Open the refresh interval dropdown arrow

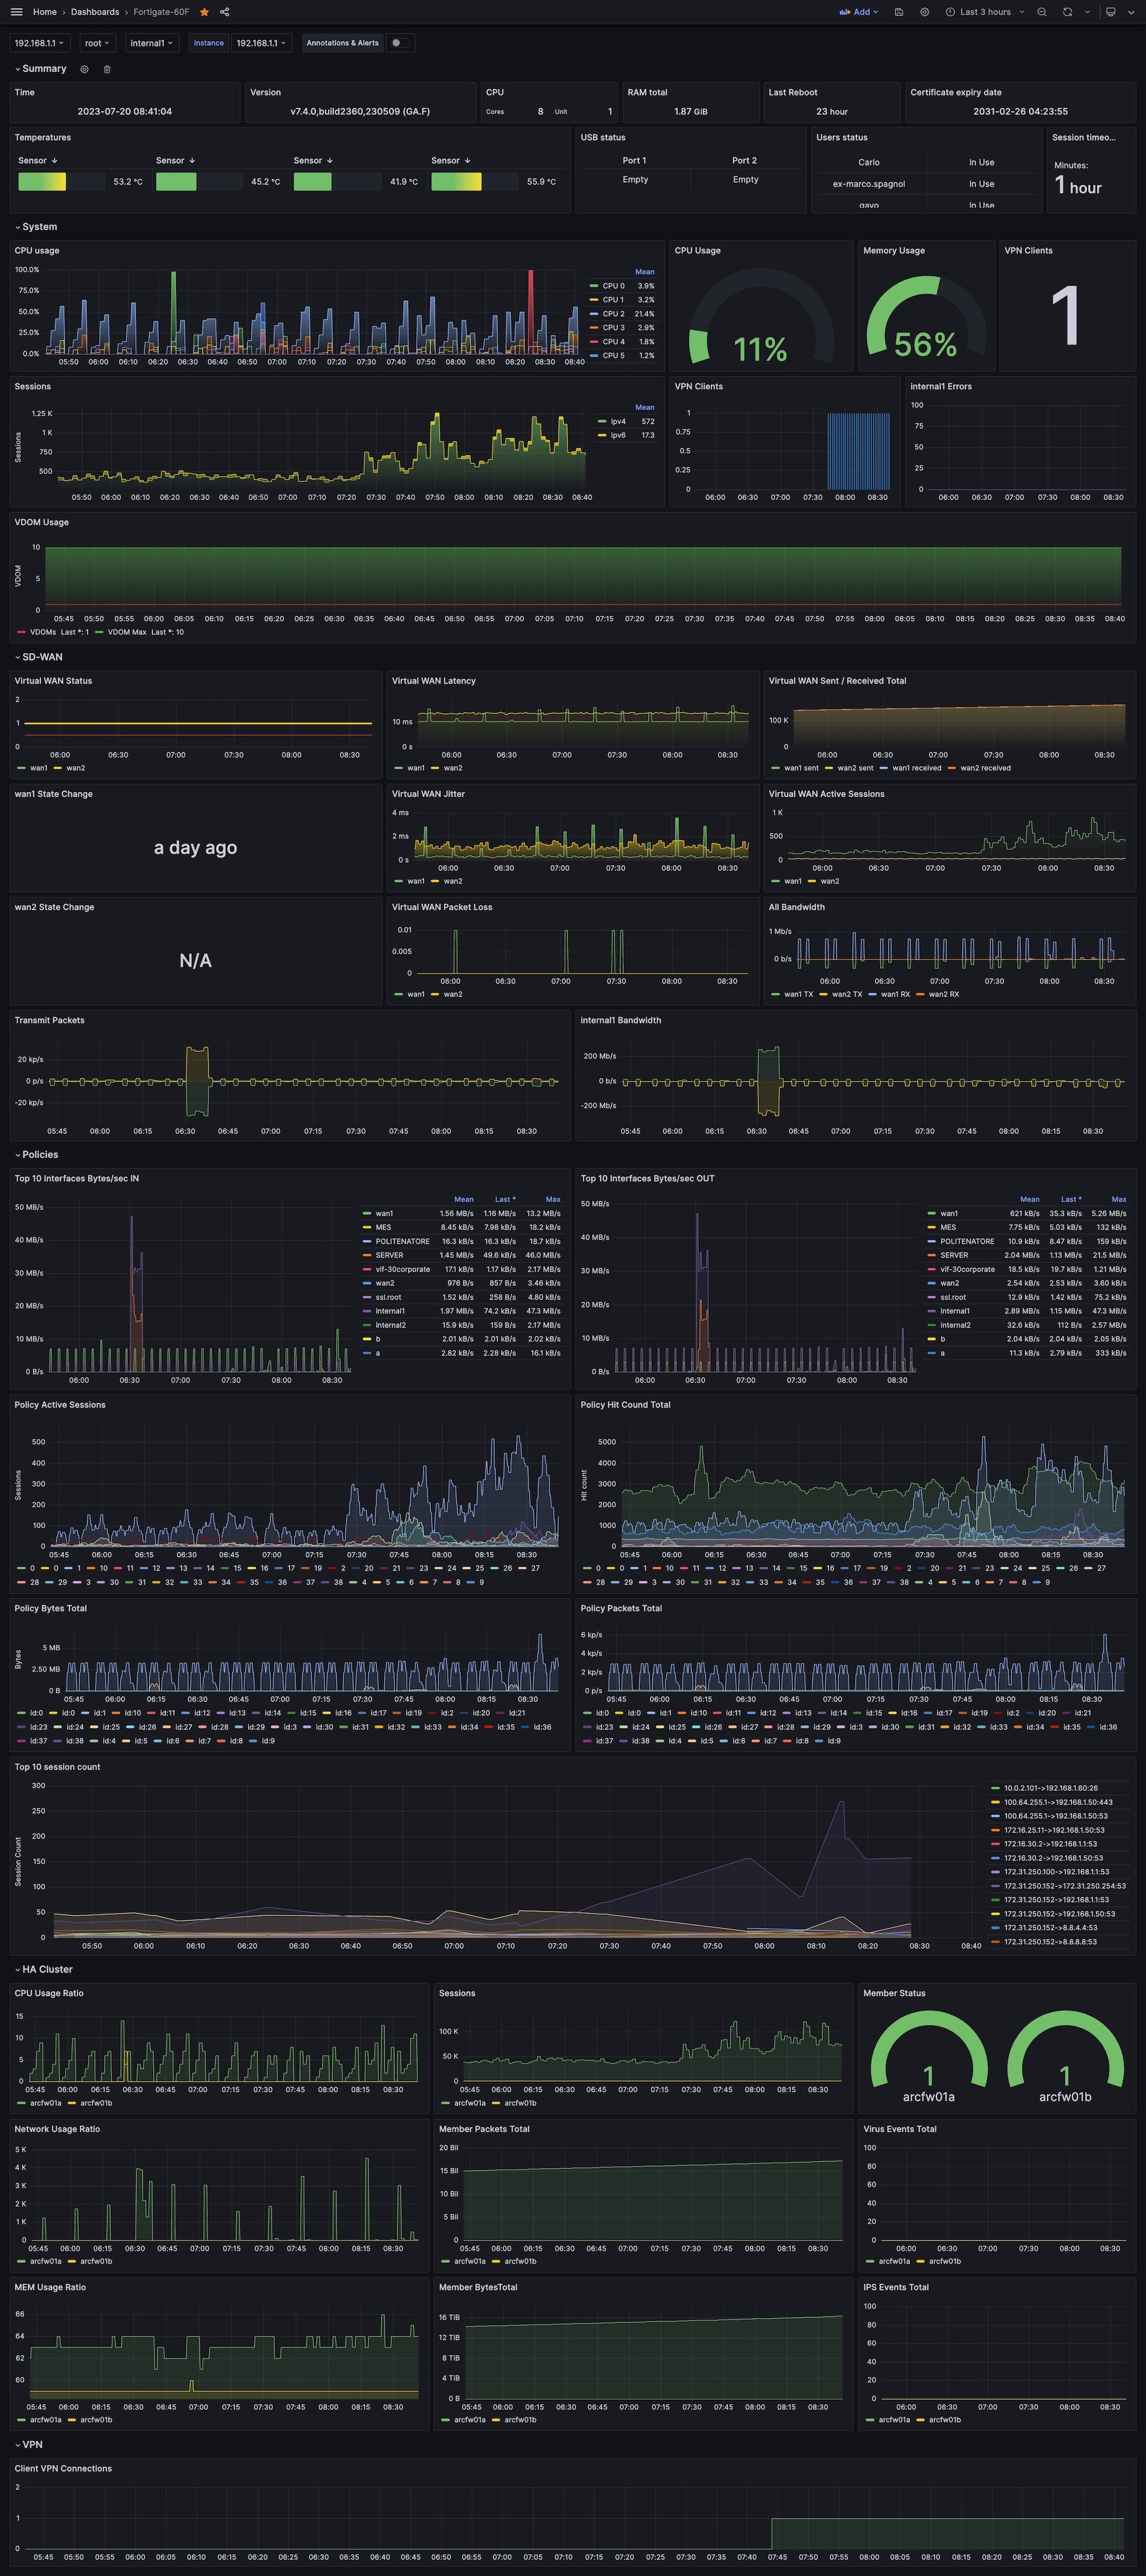(x=1087, y=12)
